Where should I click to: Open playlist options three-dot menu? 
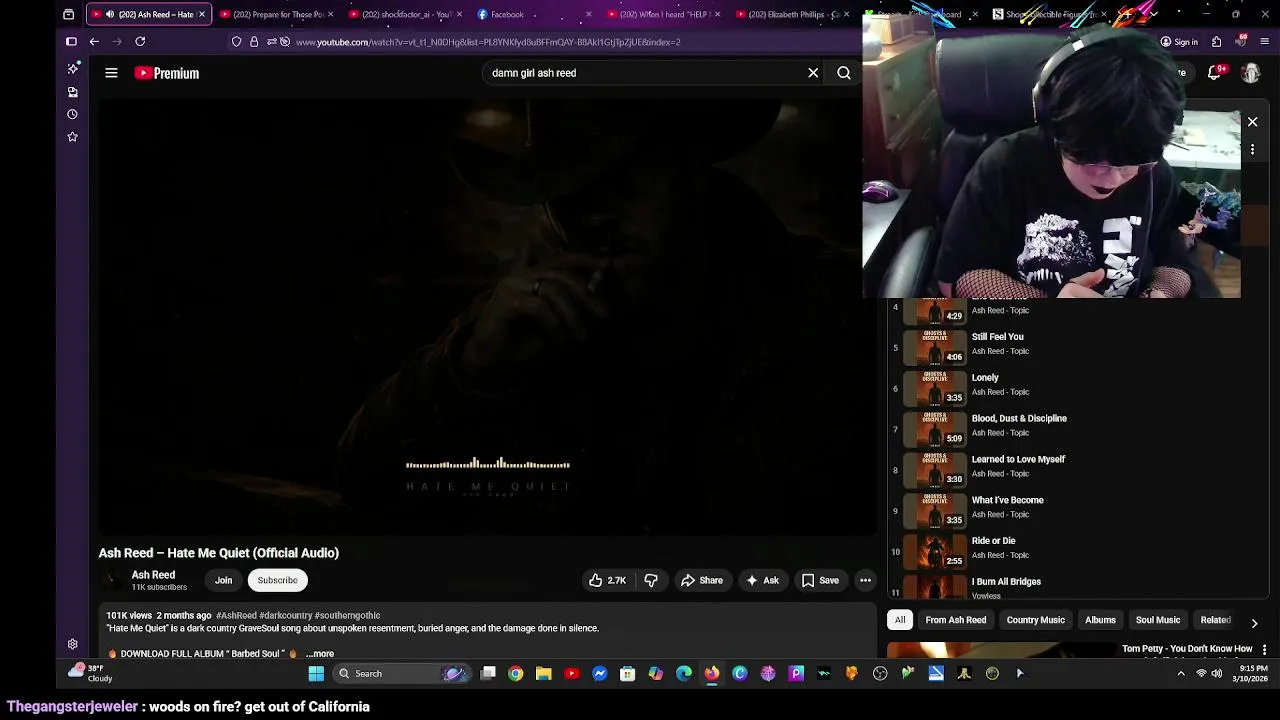pos(1252,149)
